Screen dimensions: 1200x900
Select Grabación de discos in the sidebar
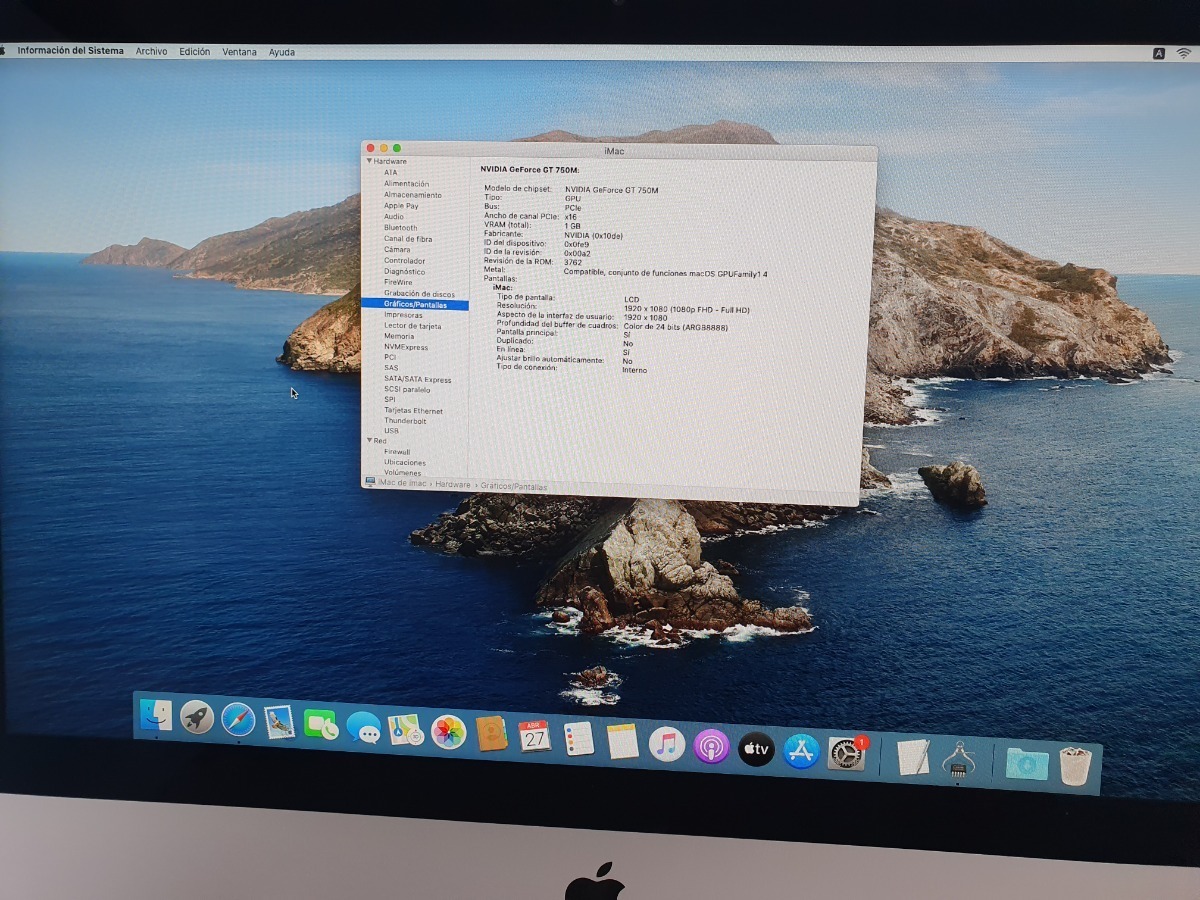pyautogui.click(x=420, y=294)
